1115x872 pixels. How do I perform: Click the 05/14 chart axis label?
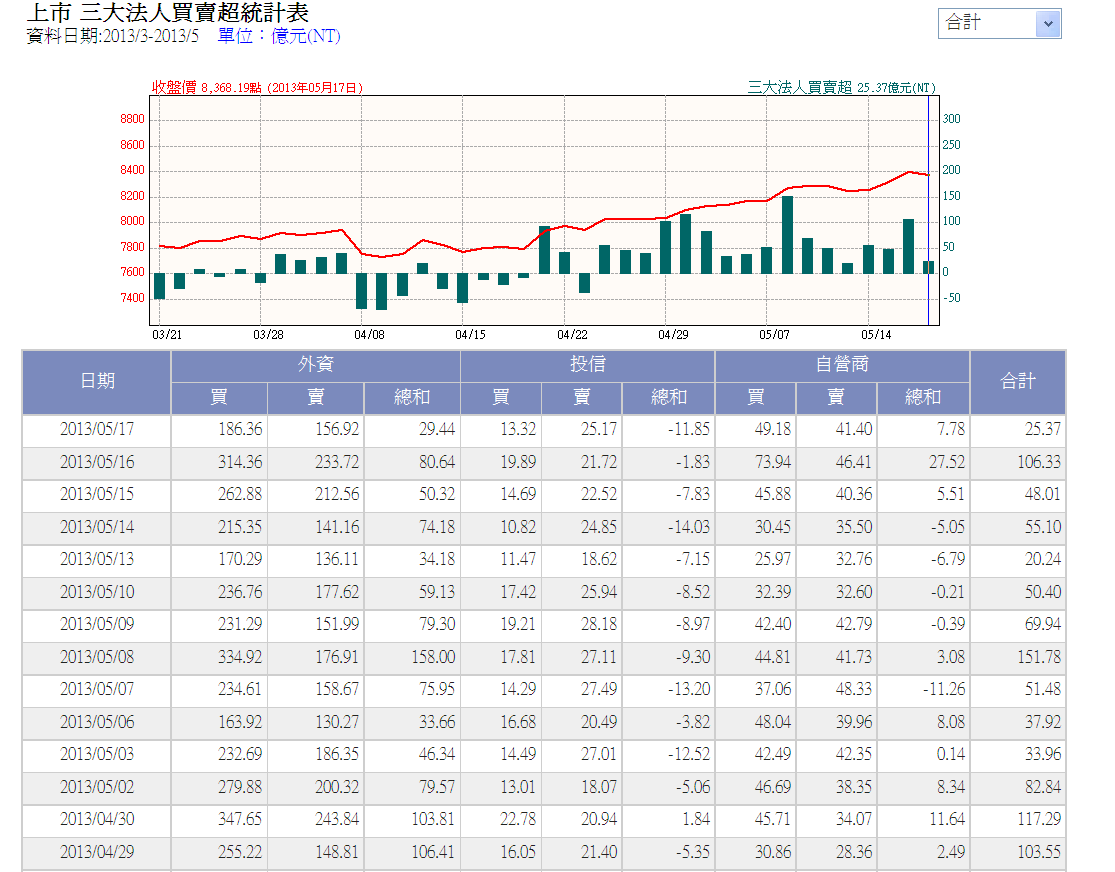[x=876, y=334]
